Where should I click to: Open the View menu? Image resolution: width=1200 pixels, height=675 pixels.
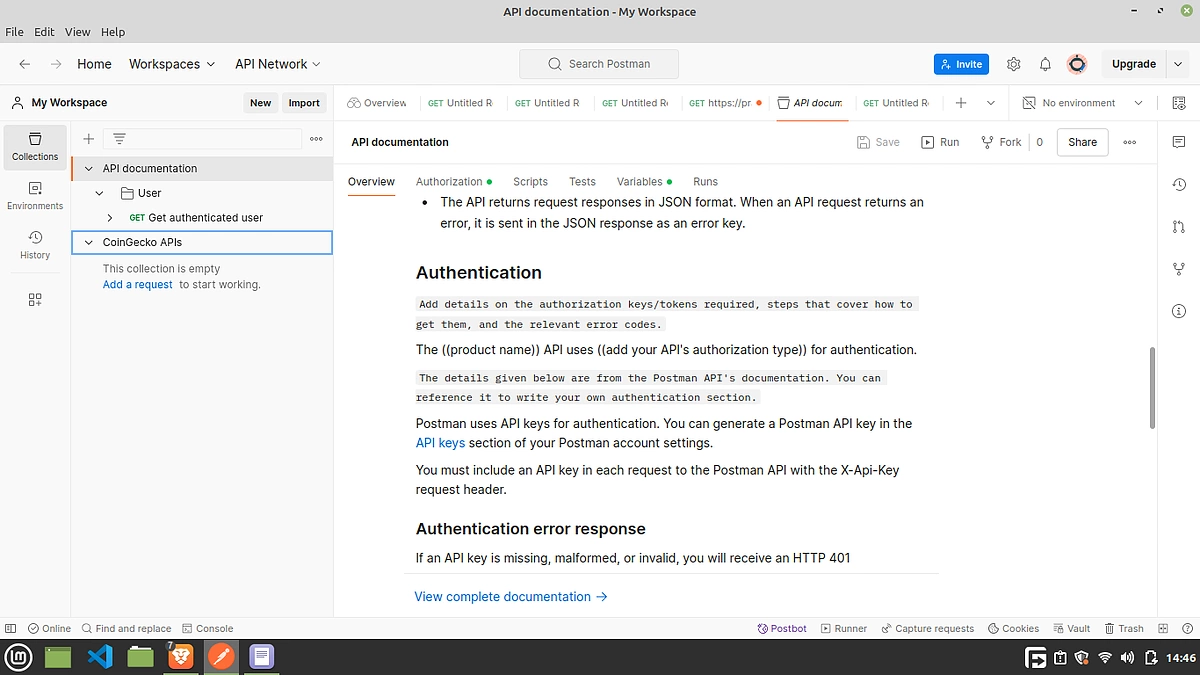pos(78,32)
